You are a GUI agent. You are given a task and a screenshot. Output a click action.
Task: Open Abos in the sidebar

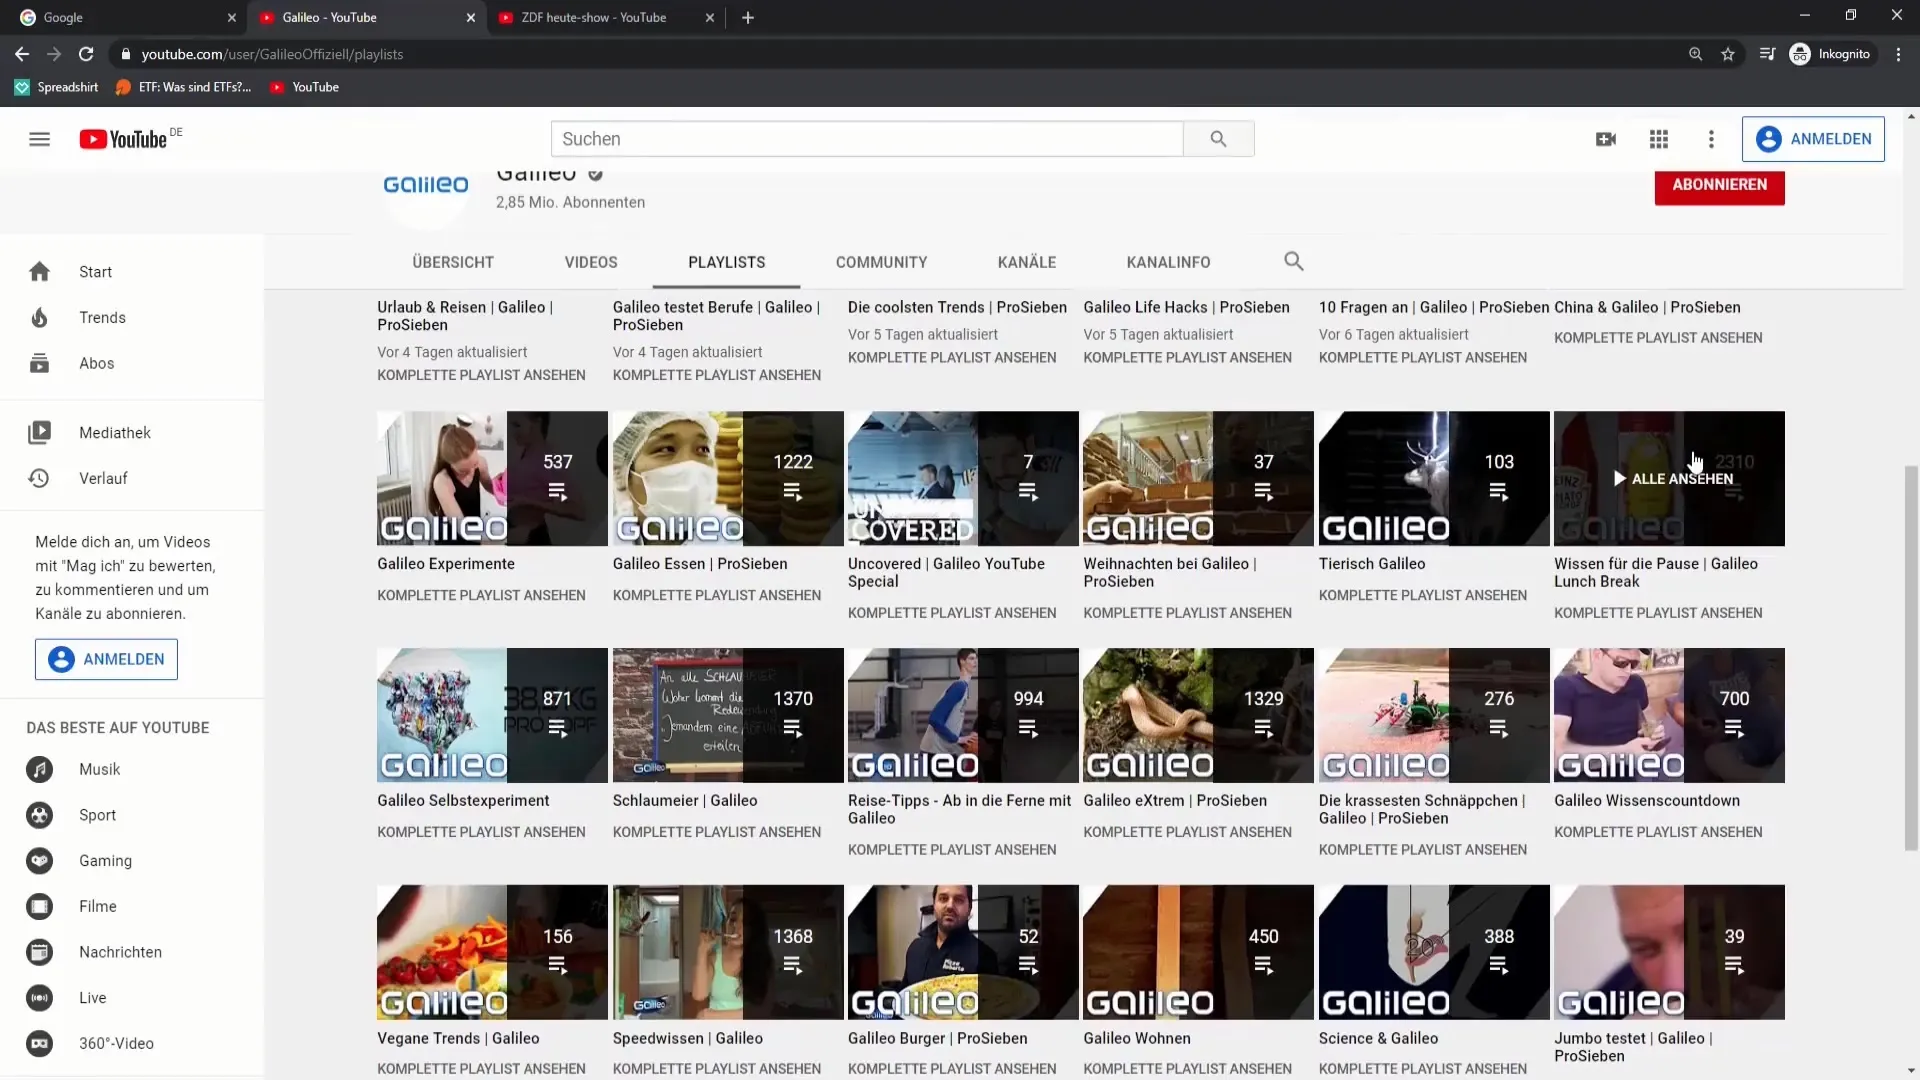click(132, 363)
